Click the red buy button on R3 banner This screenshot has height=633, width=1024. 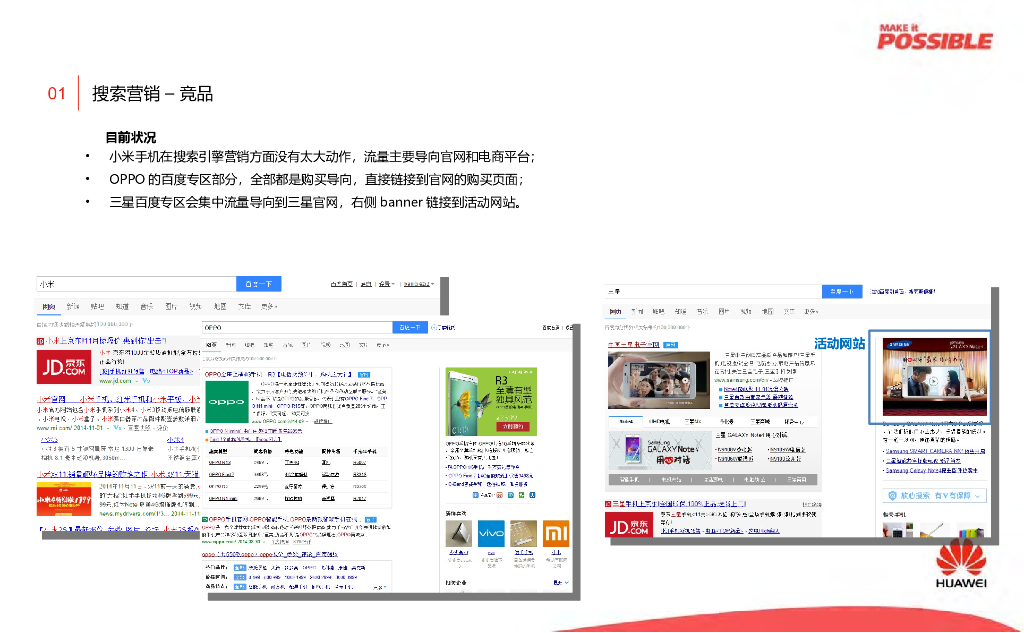click(x=513, y=426)
